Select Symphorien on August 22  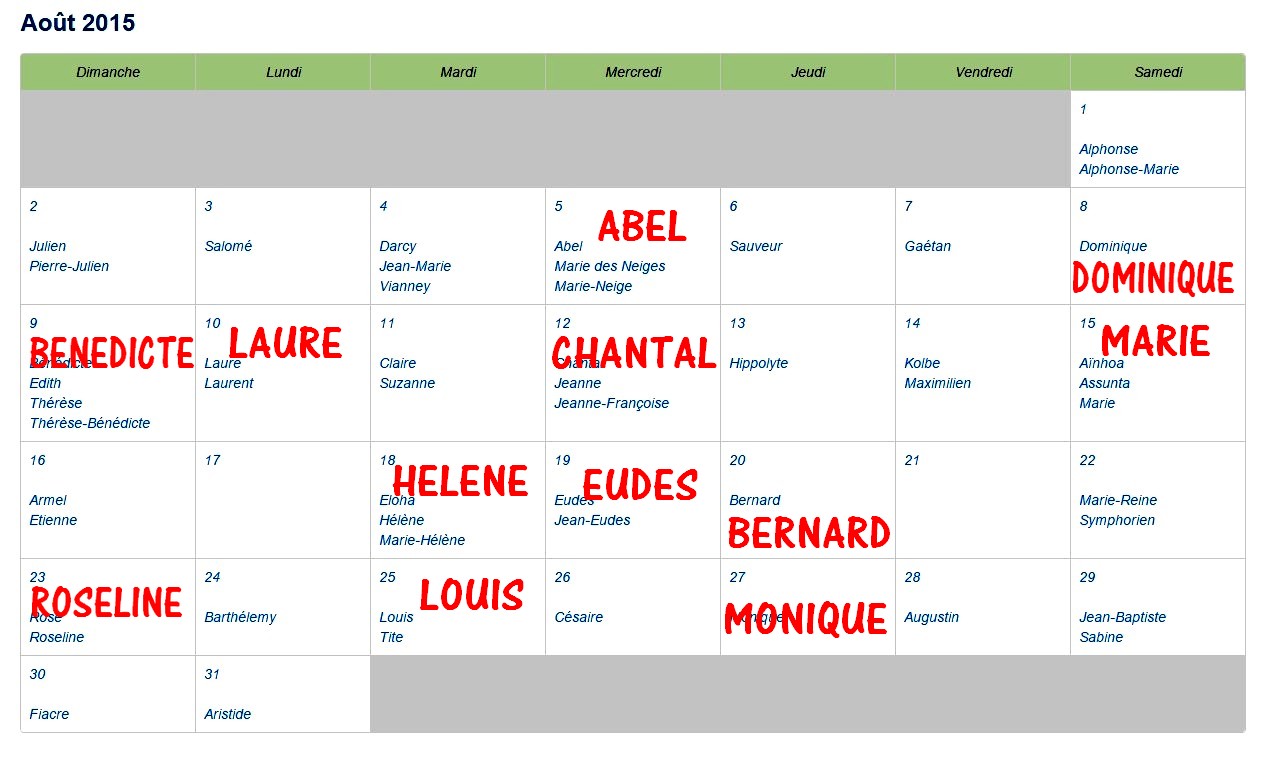pos(1117,520)
